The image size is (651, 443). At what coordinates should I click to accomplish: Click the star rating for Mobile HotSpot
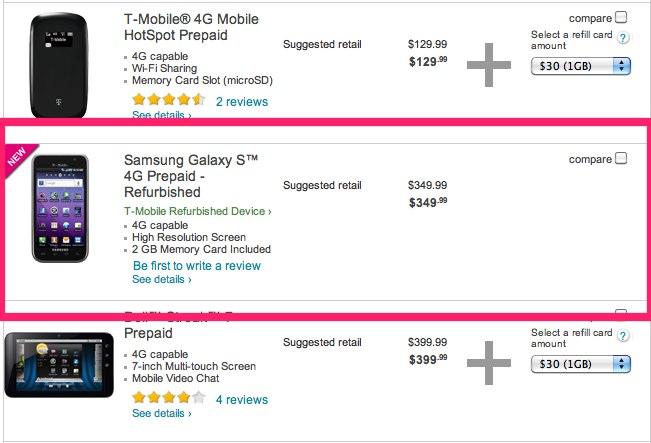168,101
